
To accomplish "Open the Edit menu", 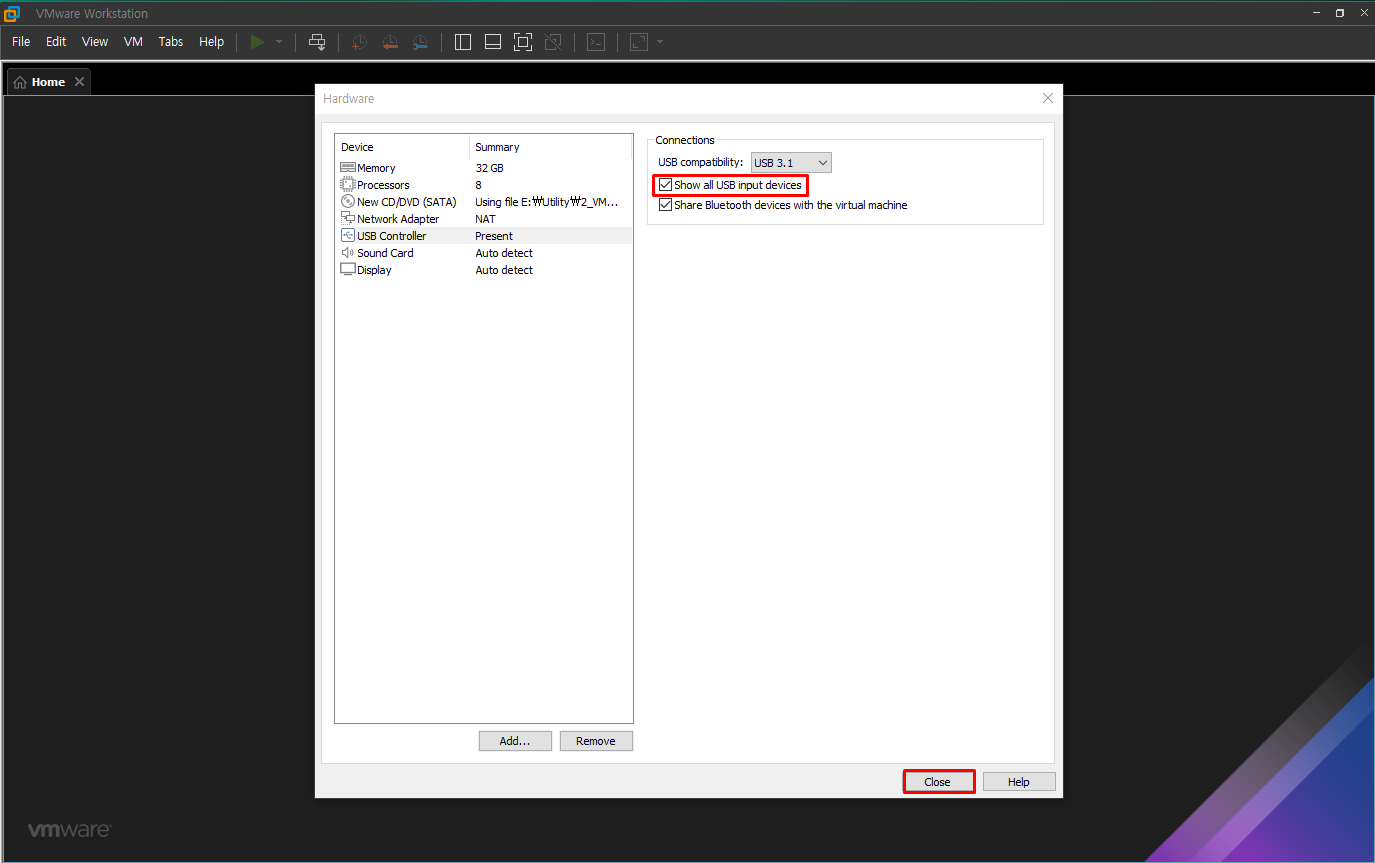I will coord(56,42).
